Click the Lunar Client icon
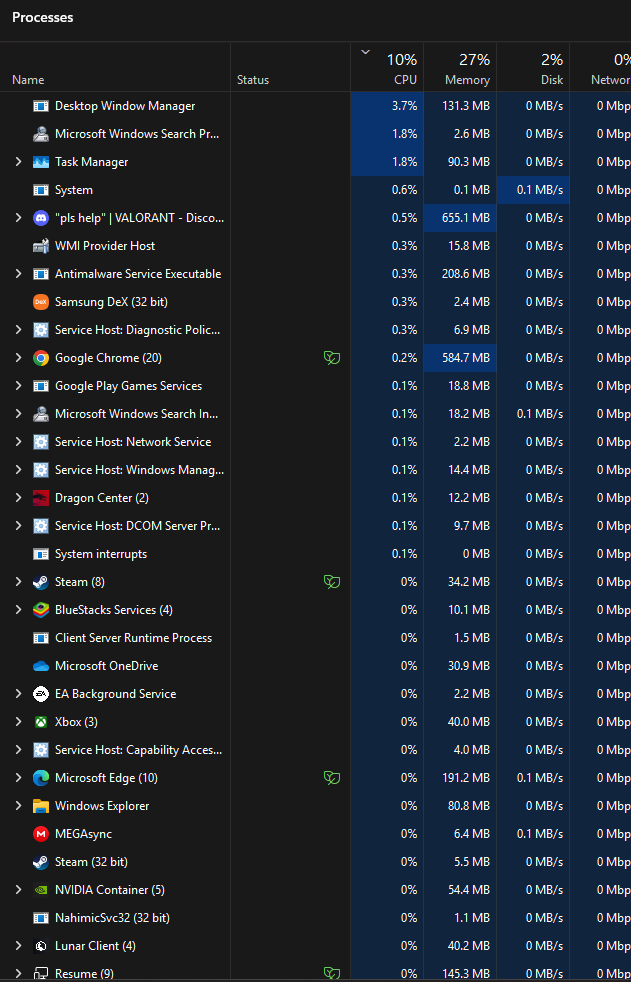 pyautogui.click(x=41, y=946)
